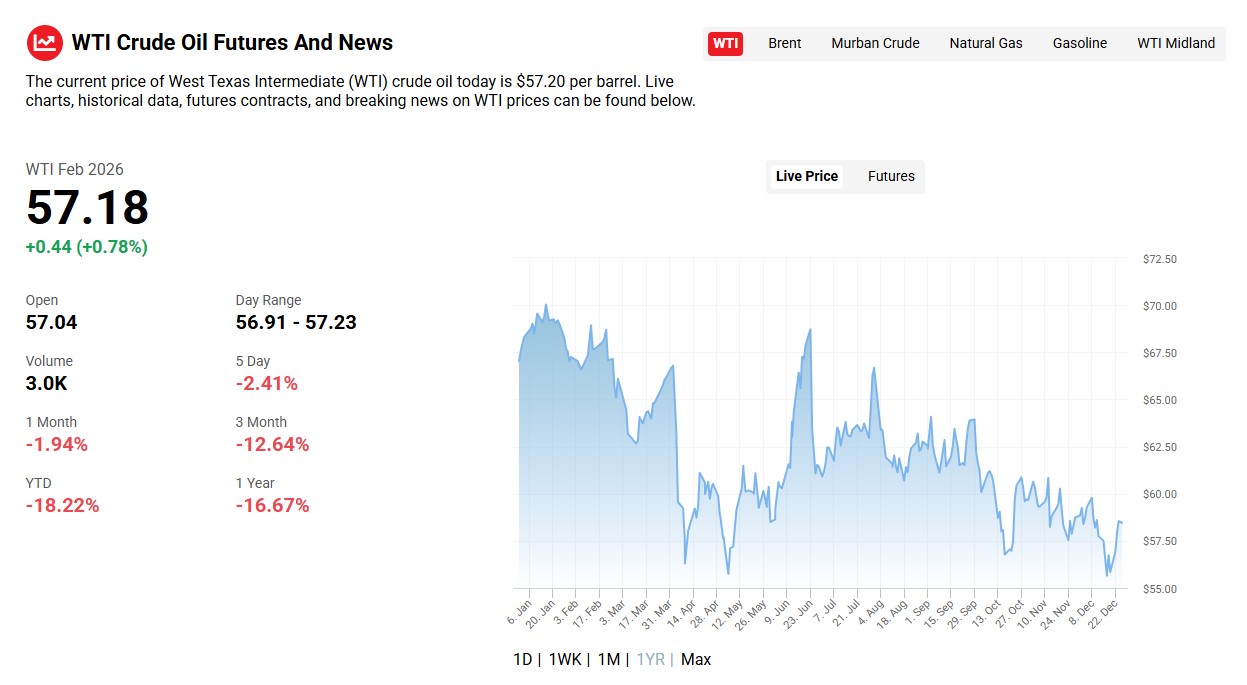Click the YTD -18.22% change value

(62, 505)
